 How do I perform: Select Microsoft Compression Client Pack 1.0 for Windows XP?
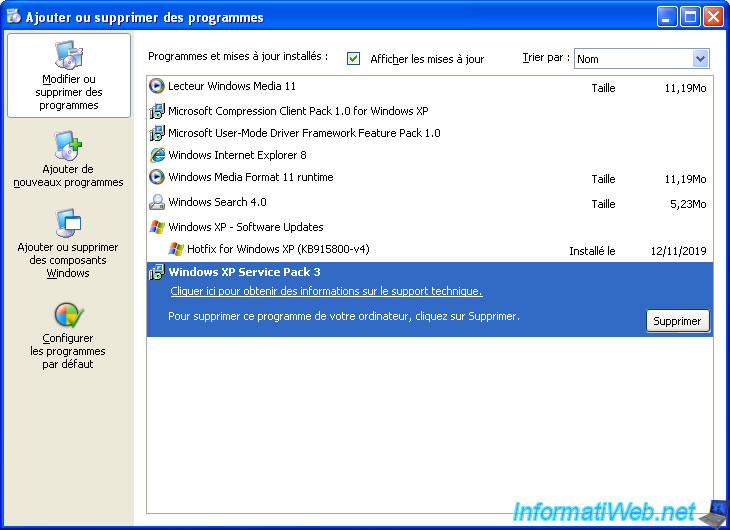(298, 111)
